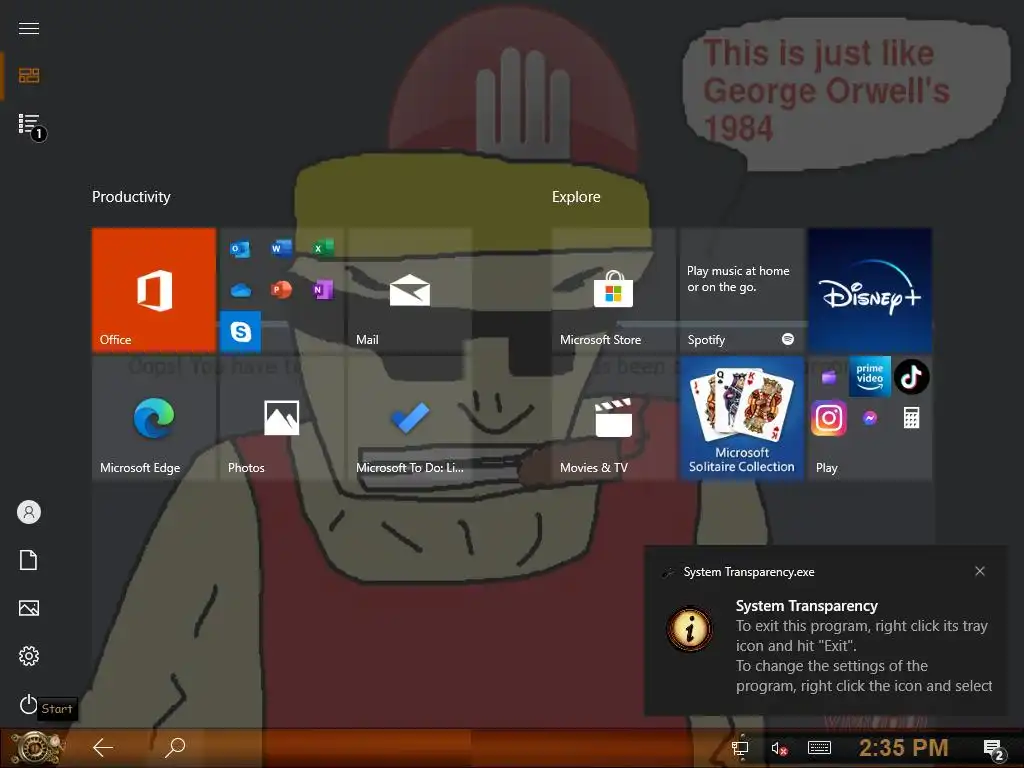Open the Mail tile
1024x768 pixels.
pos(409,290)
